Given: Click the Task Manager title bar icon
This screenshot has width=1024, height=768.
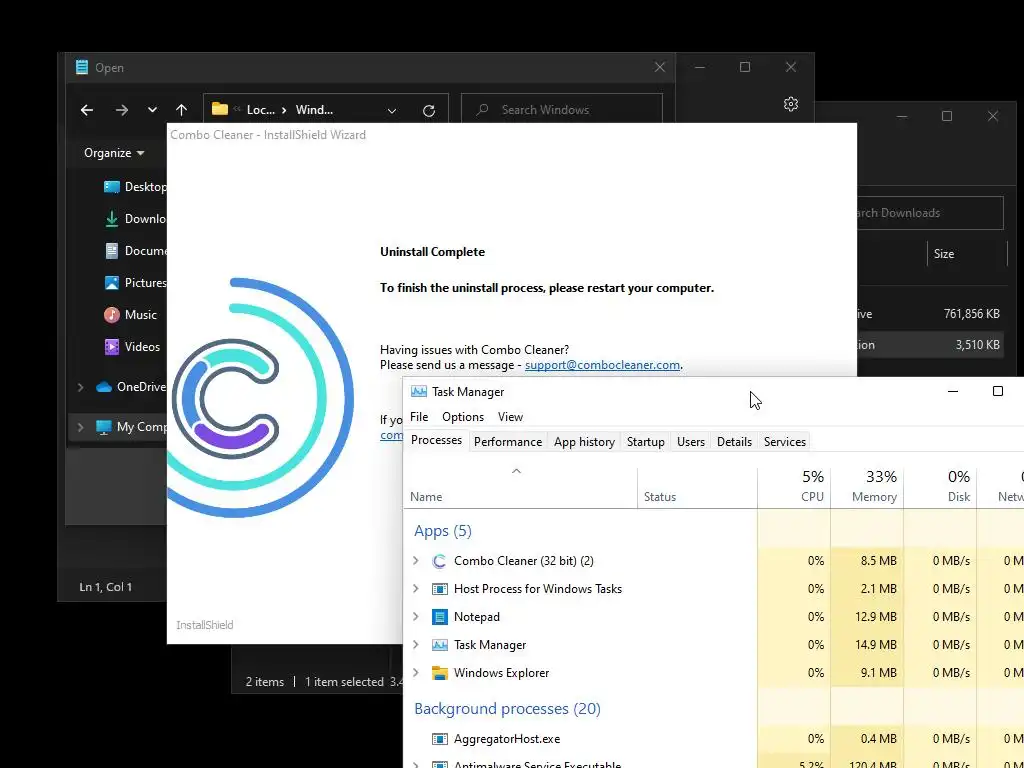Looking at the screenshot, I should 419,391.
